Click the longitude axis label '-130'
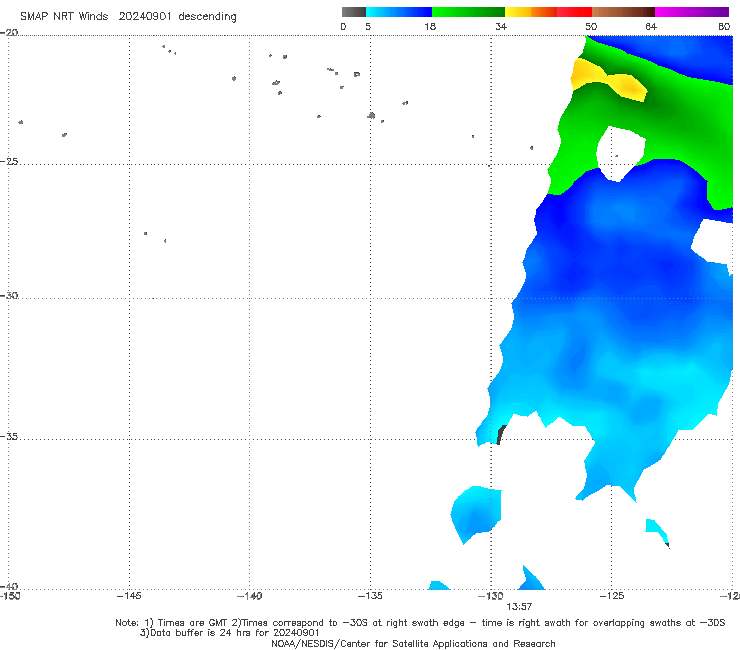 (491, 596)
